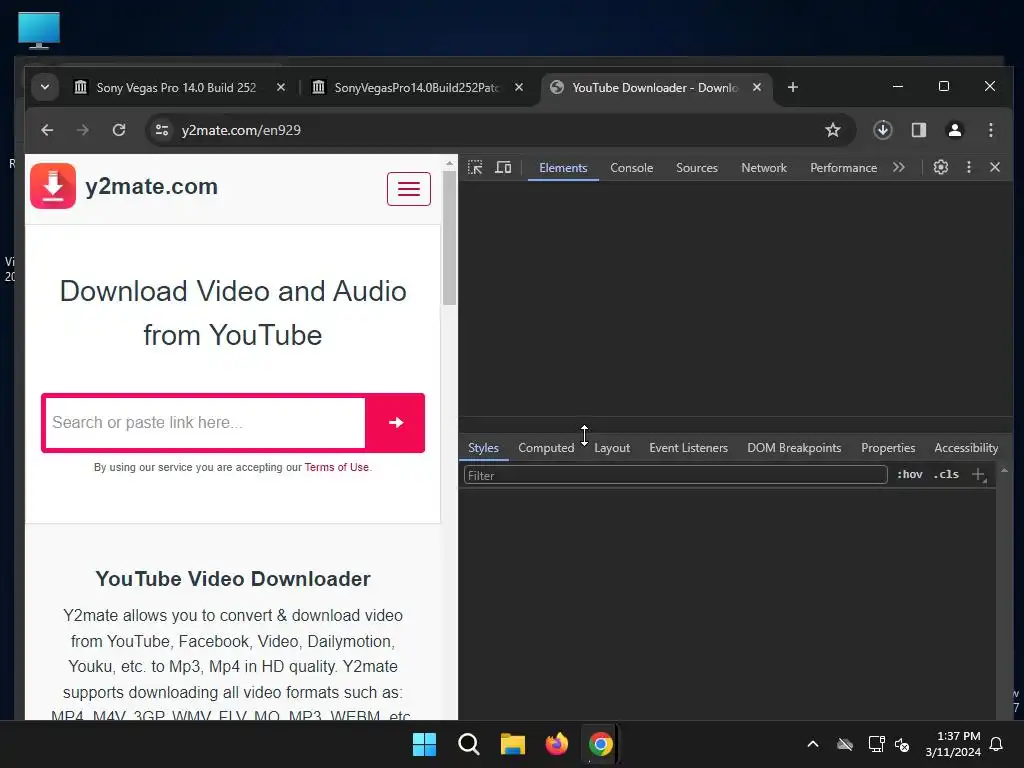
Task: Switch to SonyVegasPro14.0Build252Patch tab
Action: tap(417, 88)
